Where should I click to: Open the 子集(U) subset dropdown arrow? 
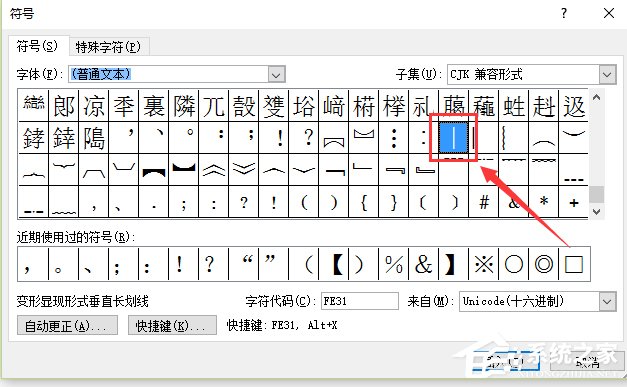[x=607, y=74]
